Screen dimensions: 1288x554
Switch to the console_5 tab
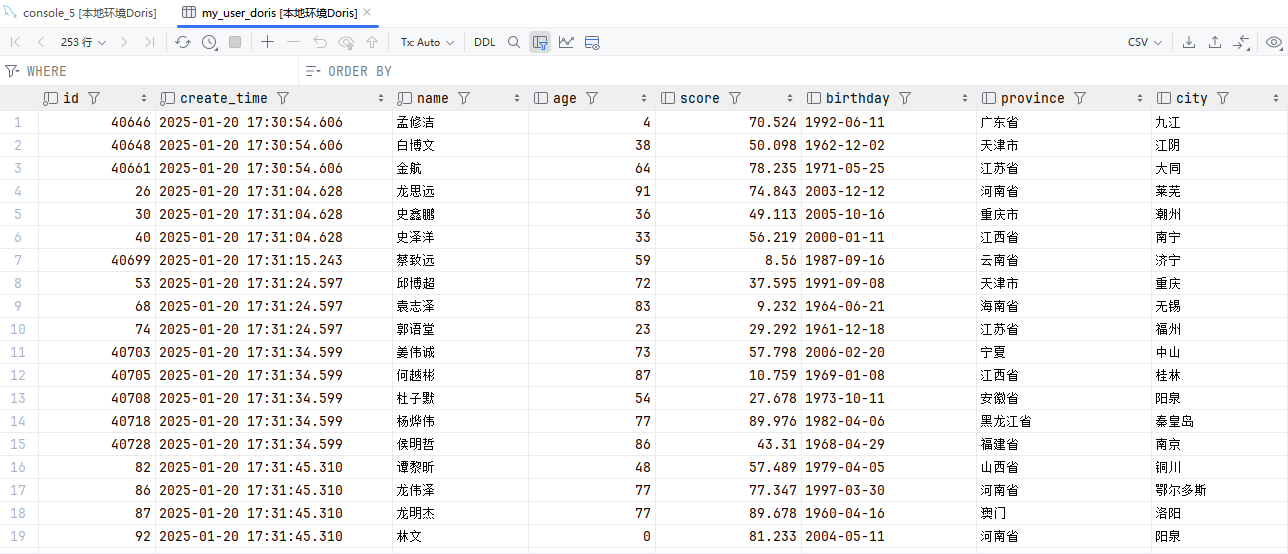[x=78, y=13]
